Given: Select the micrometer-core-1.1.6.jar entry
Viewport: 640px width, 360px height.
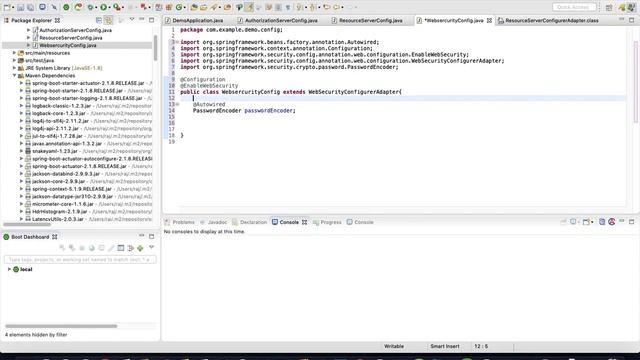Looking at the screenshot, I should coord(63,204).
